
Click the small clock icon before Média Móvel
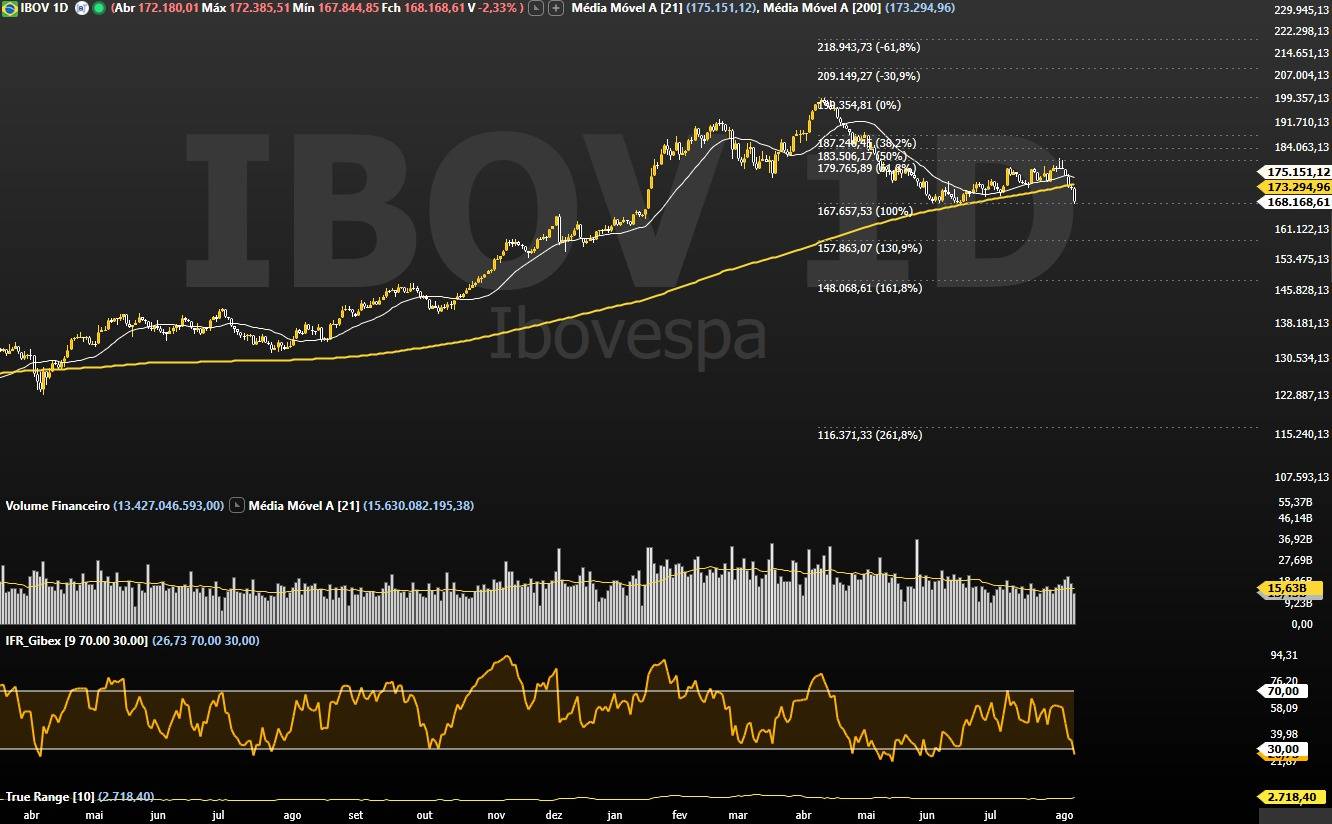[x=536, y=8]
